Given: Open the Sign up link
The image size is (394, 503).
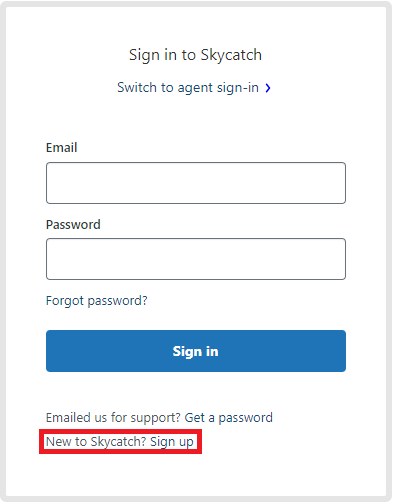Looking at the screenshot, I should [x=172, y=442].
